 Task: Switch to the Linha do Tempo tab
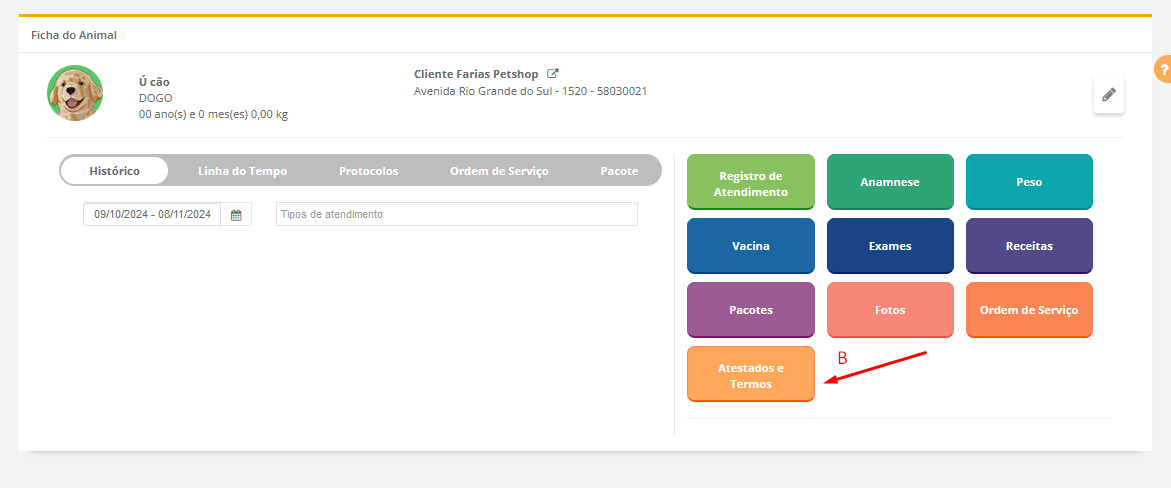(242, 171)
